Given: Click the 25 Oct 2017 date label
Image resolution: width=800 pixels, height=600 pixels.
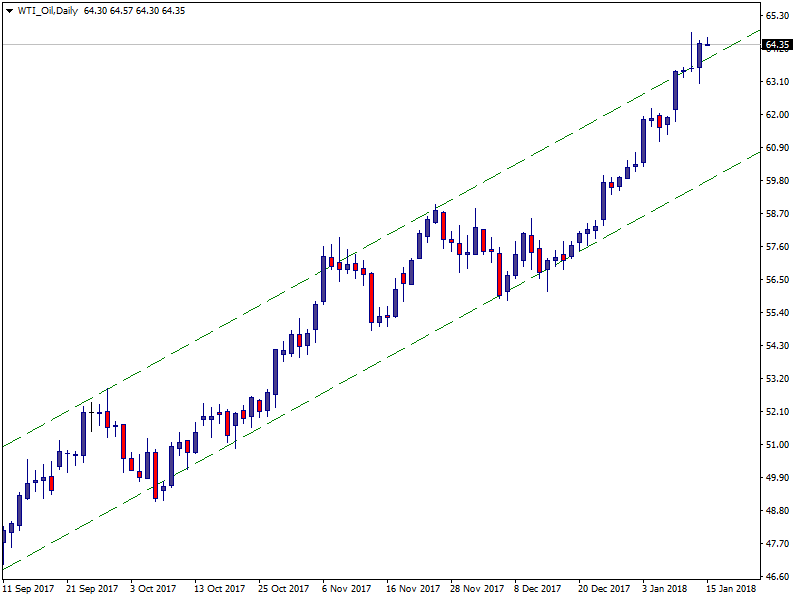Looking at the screenshot, I should point(283,589).
